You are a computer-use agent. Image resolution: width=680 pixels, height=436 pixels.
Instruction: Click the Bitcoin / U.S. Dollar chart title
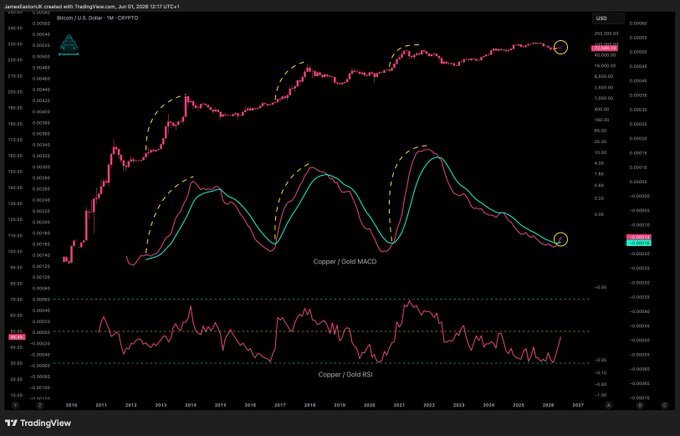click(98, 18)
